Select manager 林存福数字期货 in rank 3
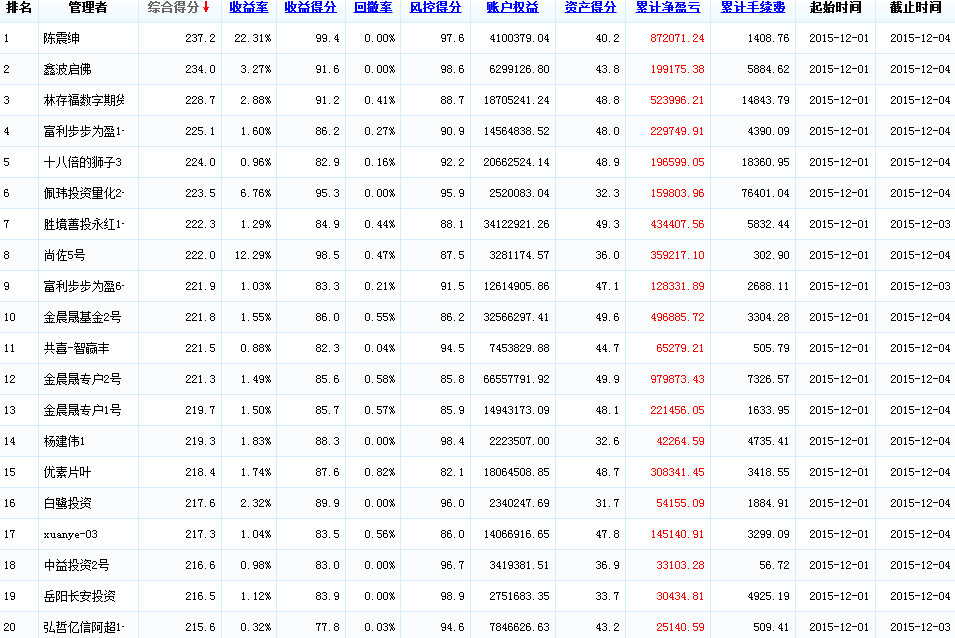The width and height of the screenshot is (955, 638). pos(84,100)
